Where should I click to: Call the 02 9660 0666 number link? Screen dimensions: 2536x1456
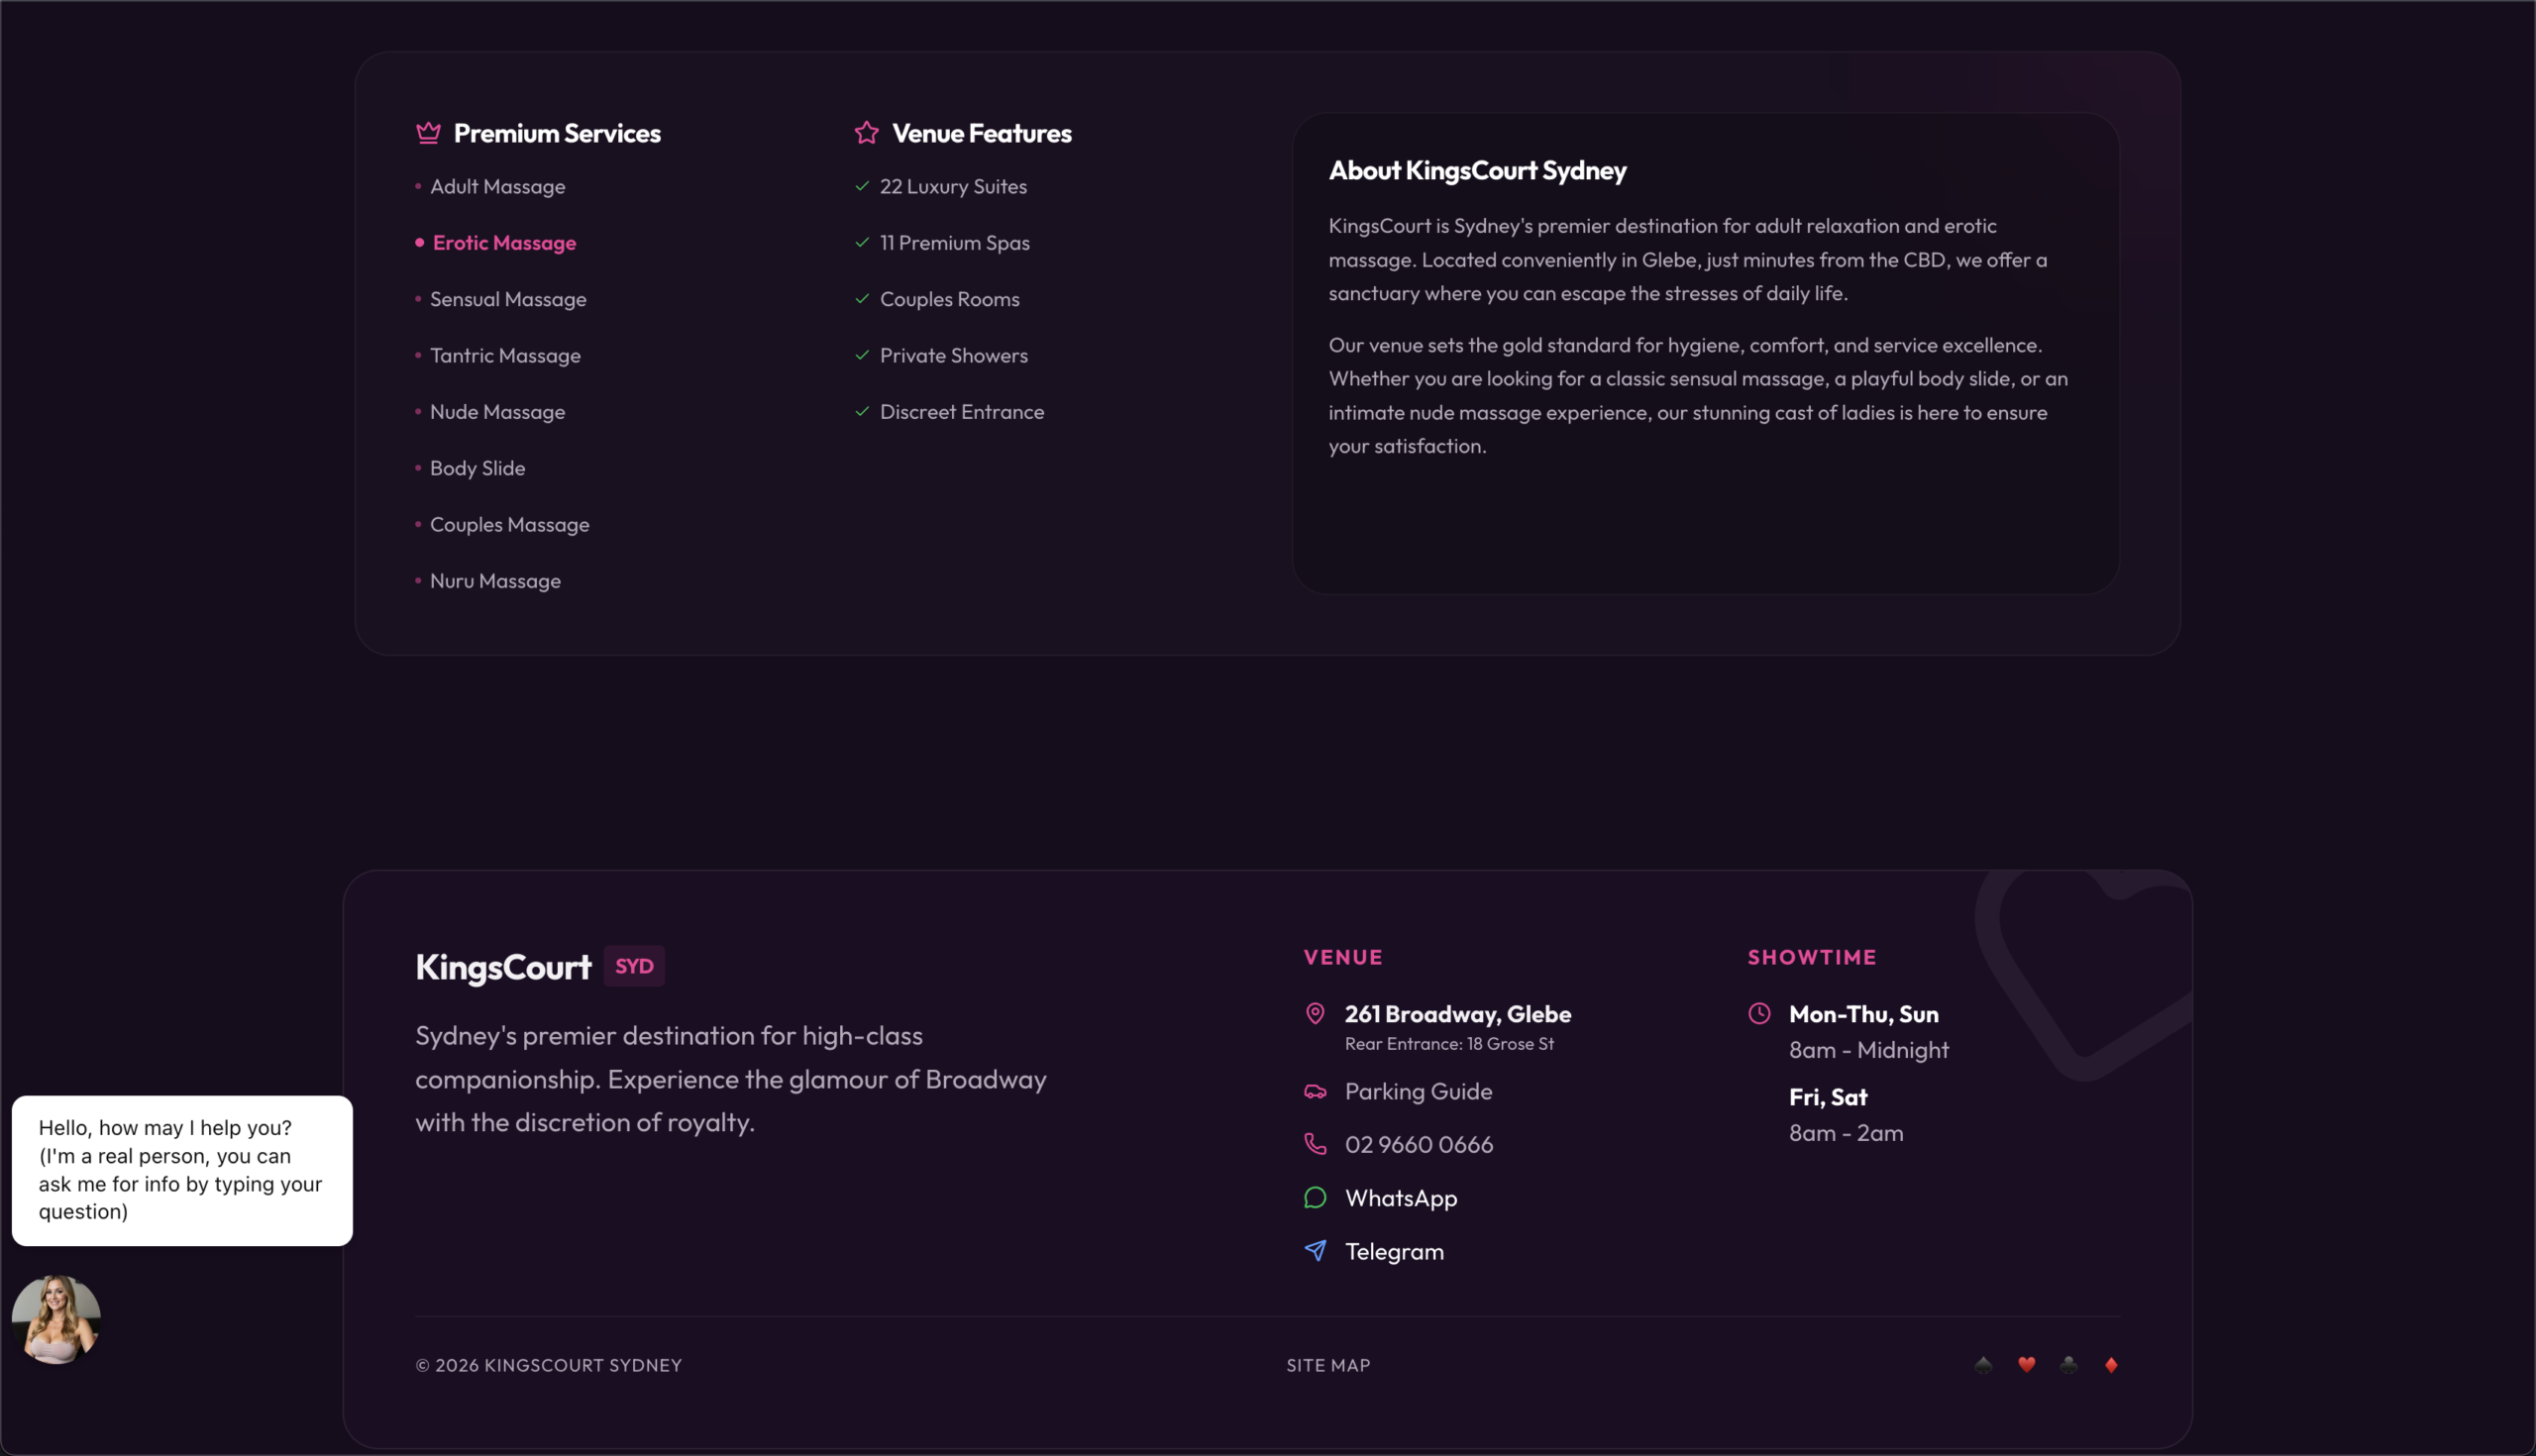tap(1418, 1144)
